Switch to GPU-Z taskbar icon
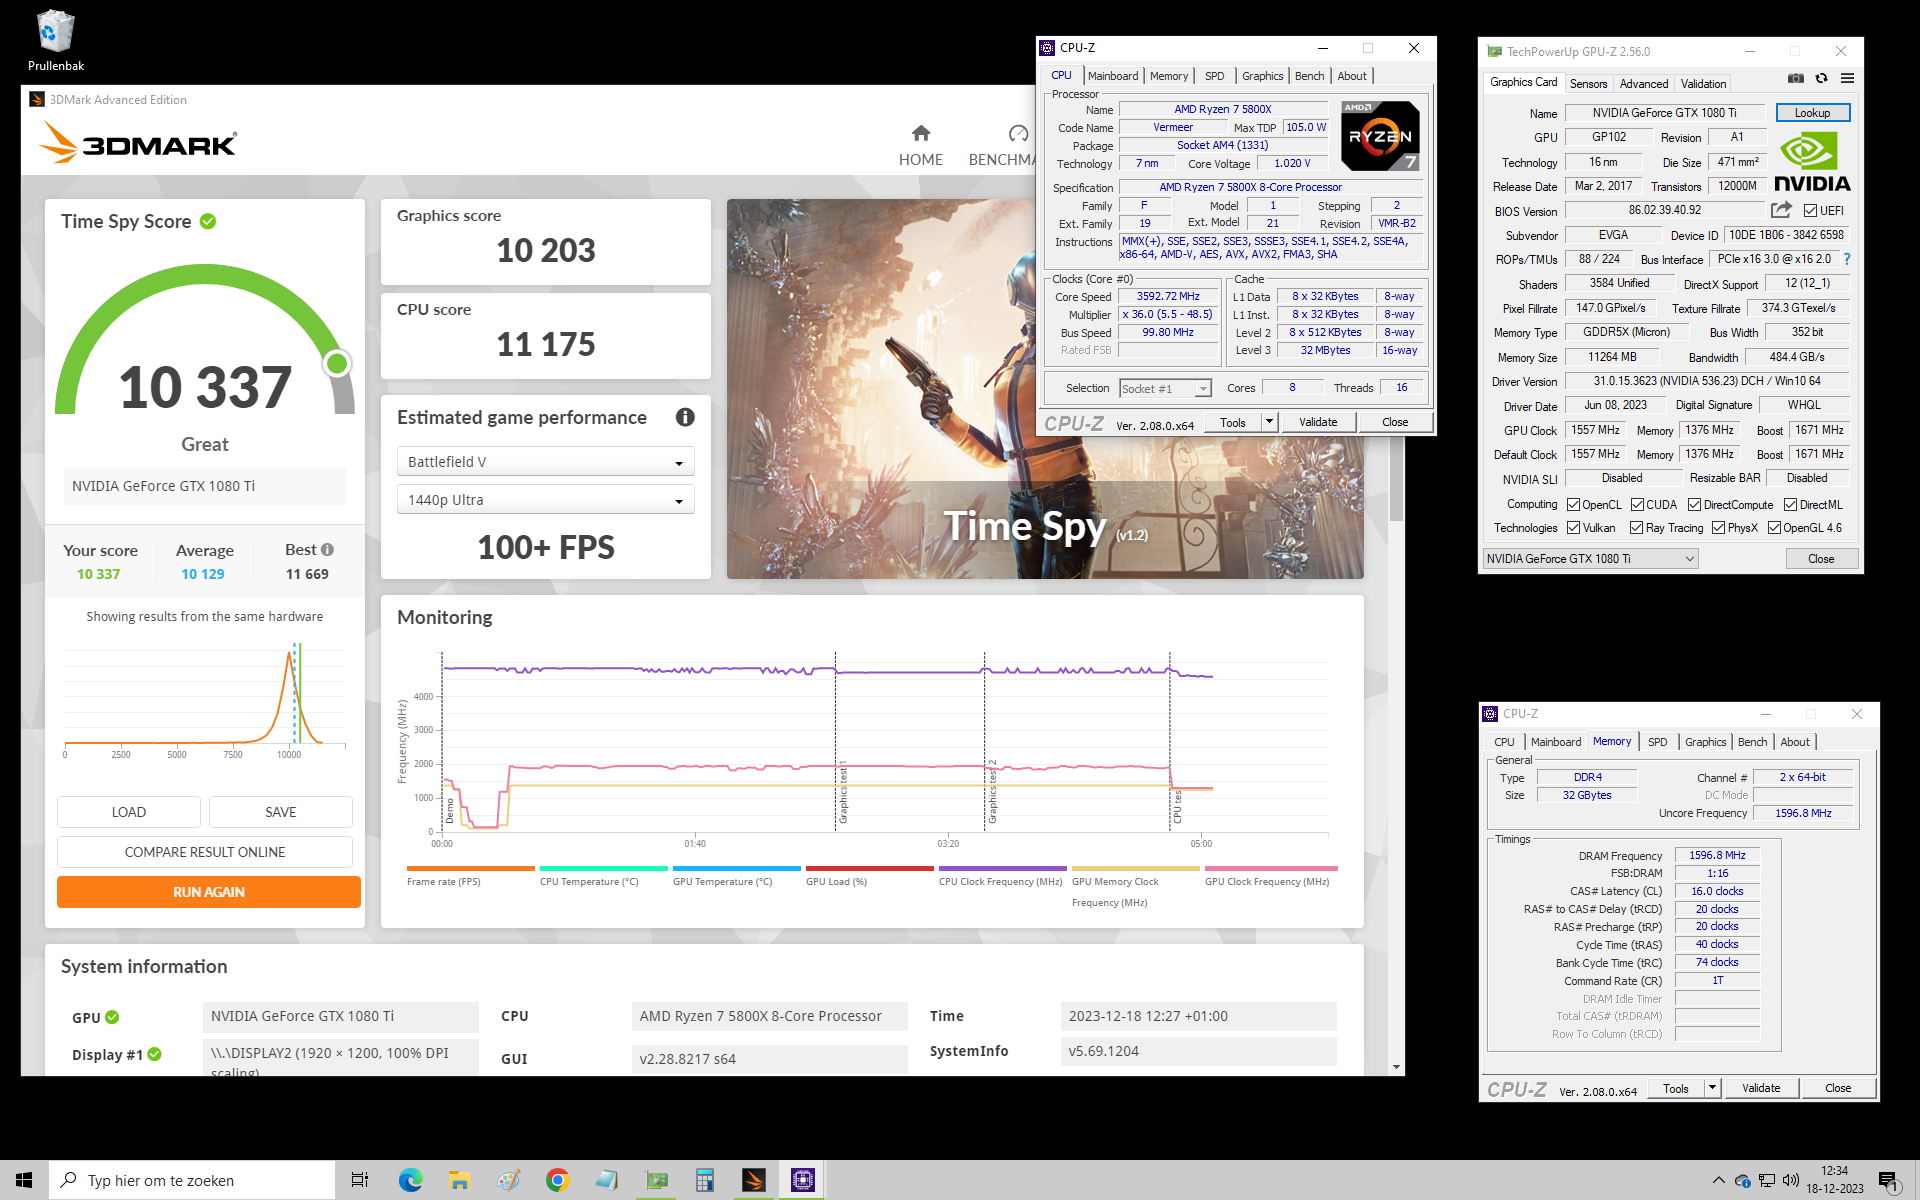Image resolution: width=1920 pixels, height=1200 pixels. coord(656,1180)
